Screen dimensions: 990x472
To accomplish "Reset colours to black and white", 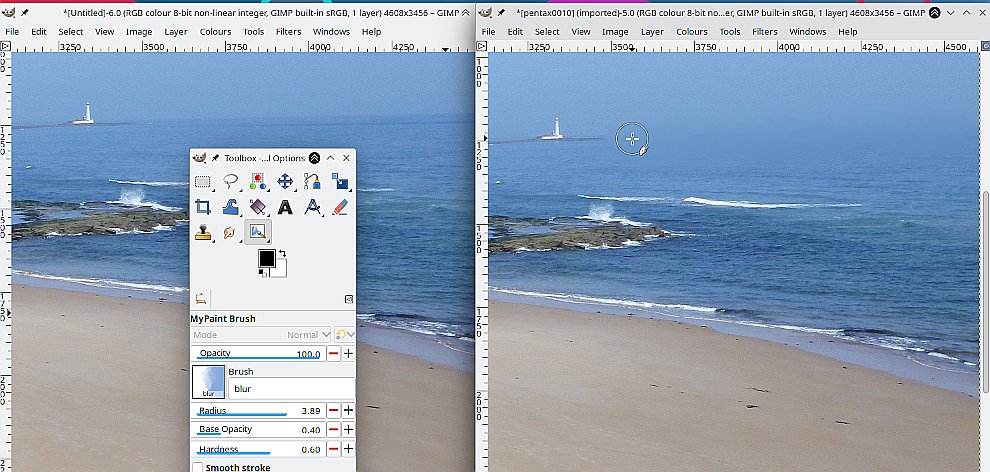I will (261, 273).
